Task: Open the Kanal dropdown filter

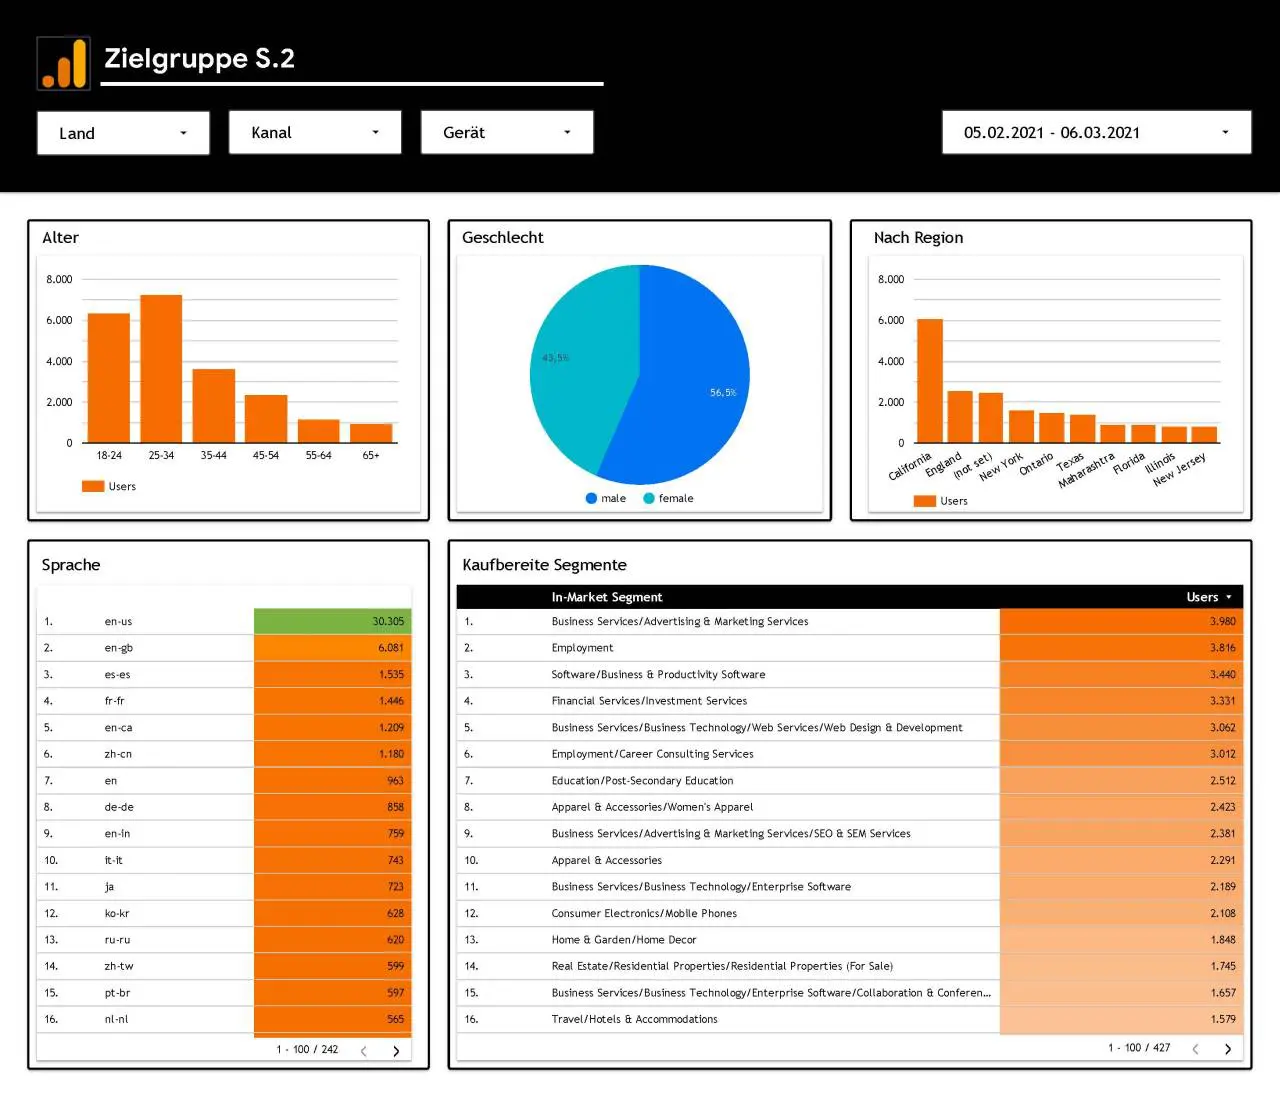Action: 315,132
